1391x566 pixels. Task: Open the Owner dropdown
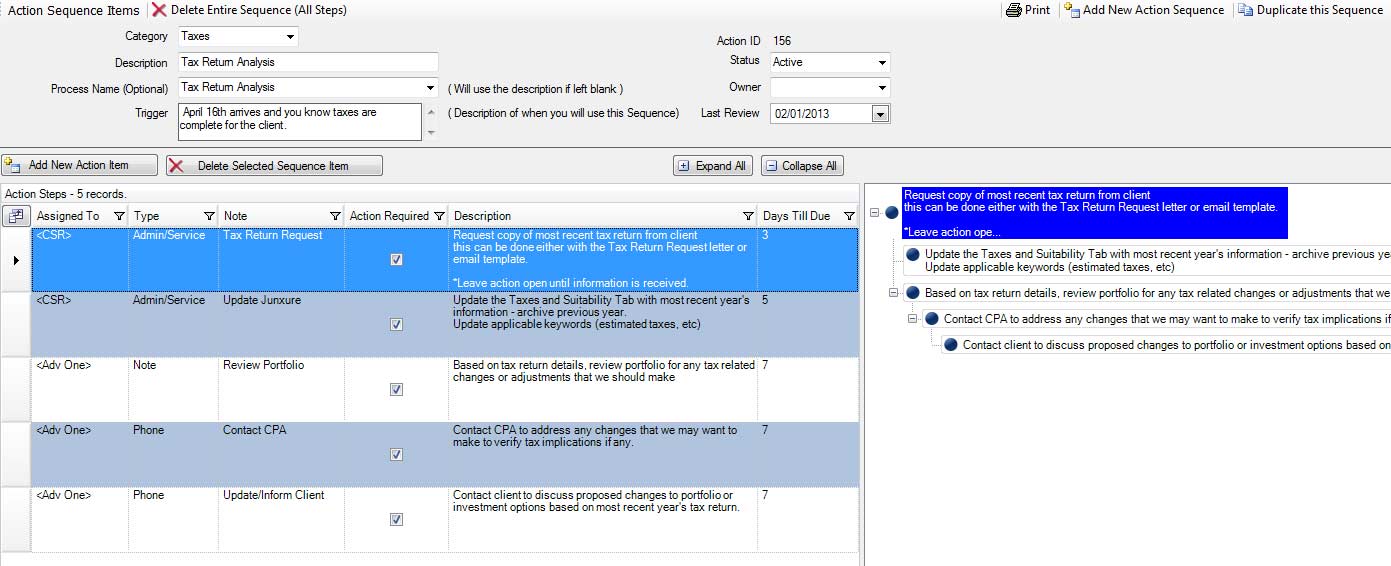pyautogui.click(x=882, y=88)
